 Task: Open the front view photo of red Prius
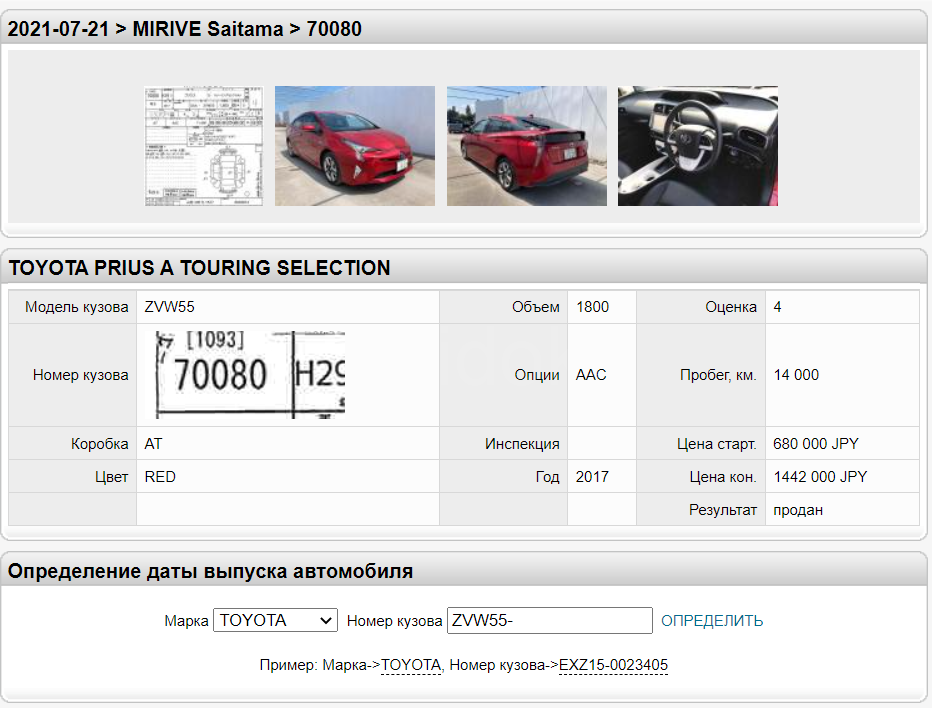tap(355, 146)
